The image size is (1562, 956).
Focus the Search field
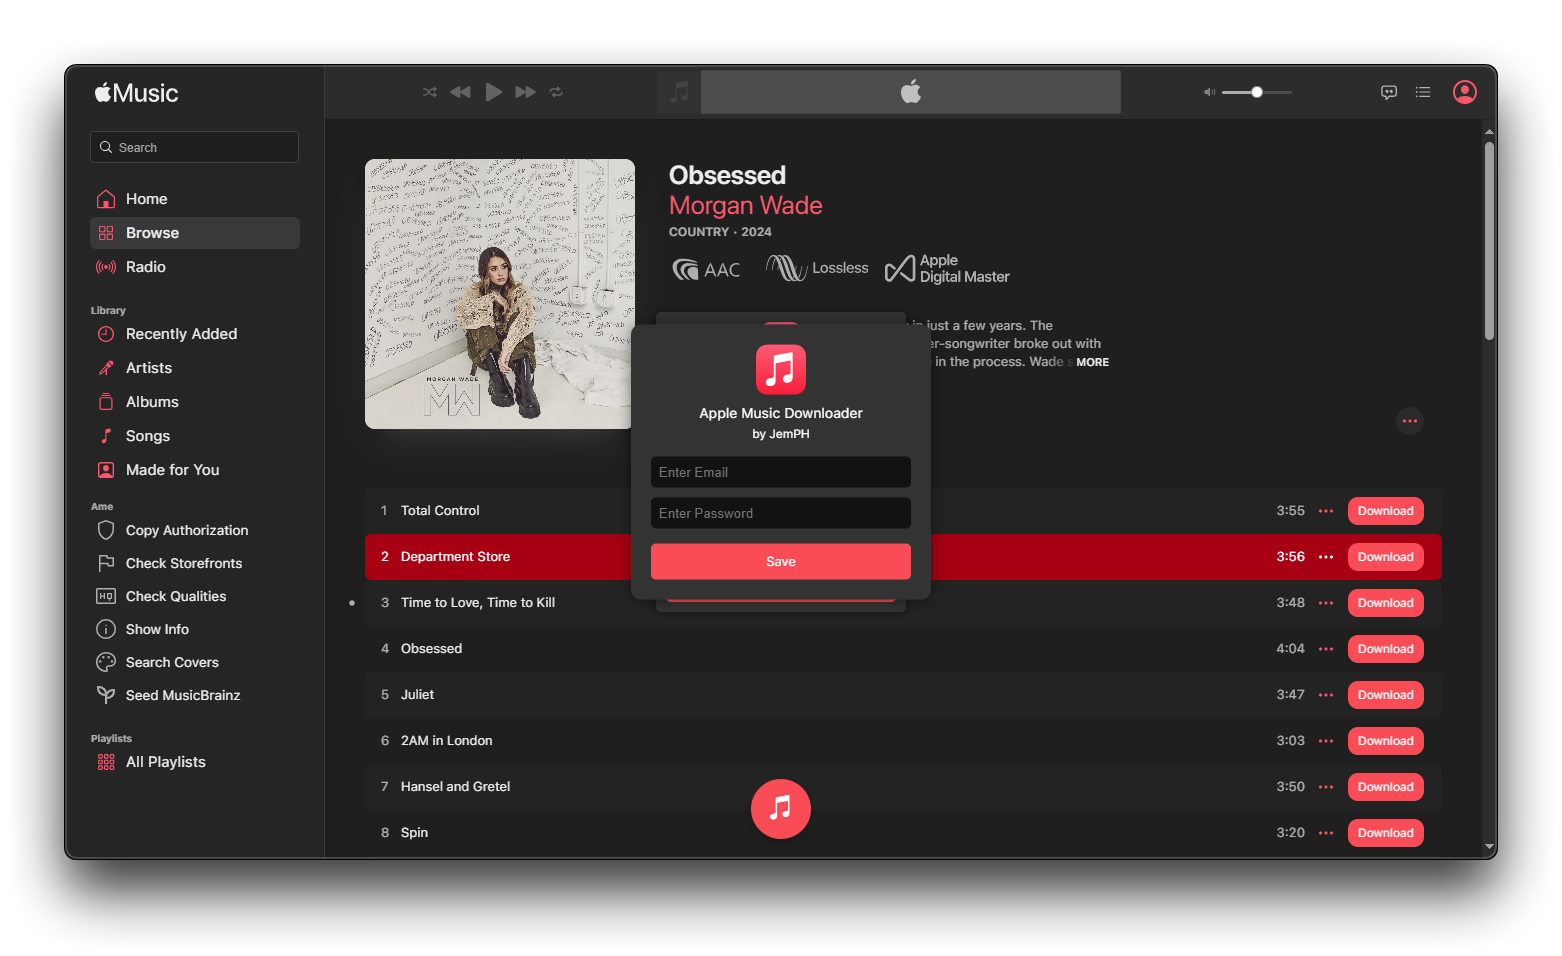tap(194, 147)
